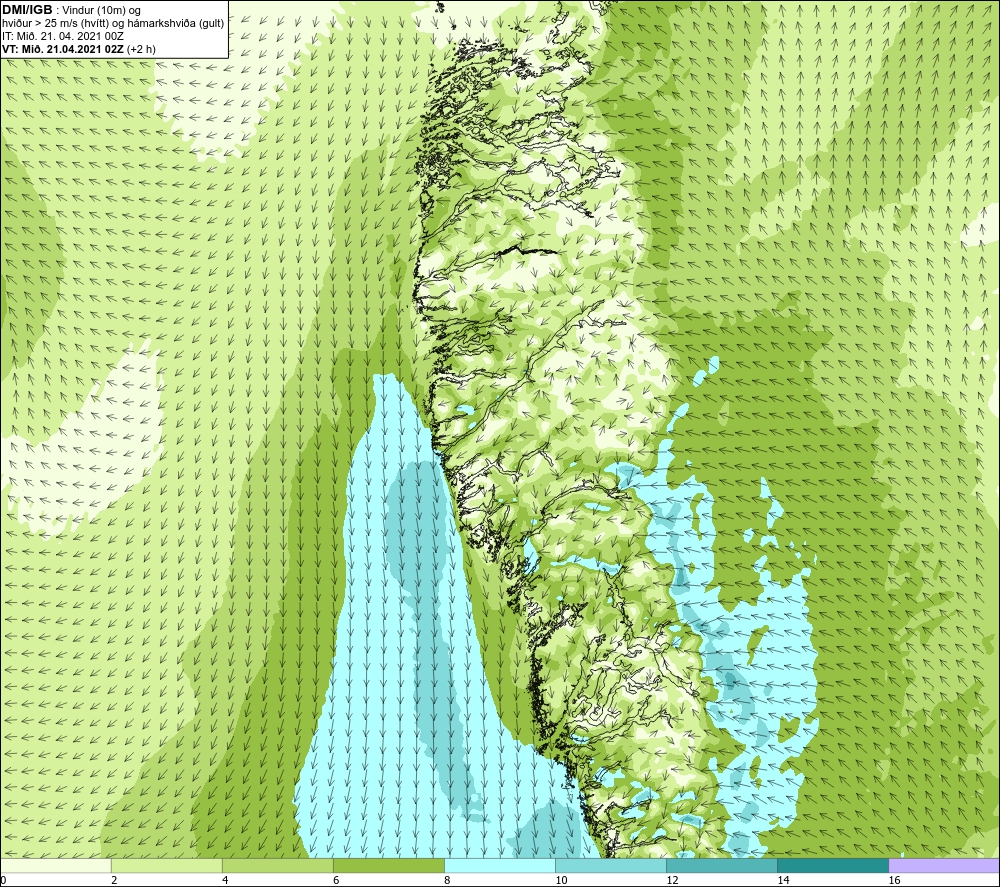Click the legend label '2'
Image resolution: width=1000 pixels, height=887 pixels.
(x=114, y=880)
